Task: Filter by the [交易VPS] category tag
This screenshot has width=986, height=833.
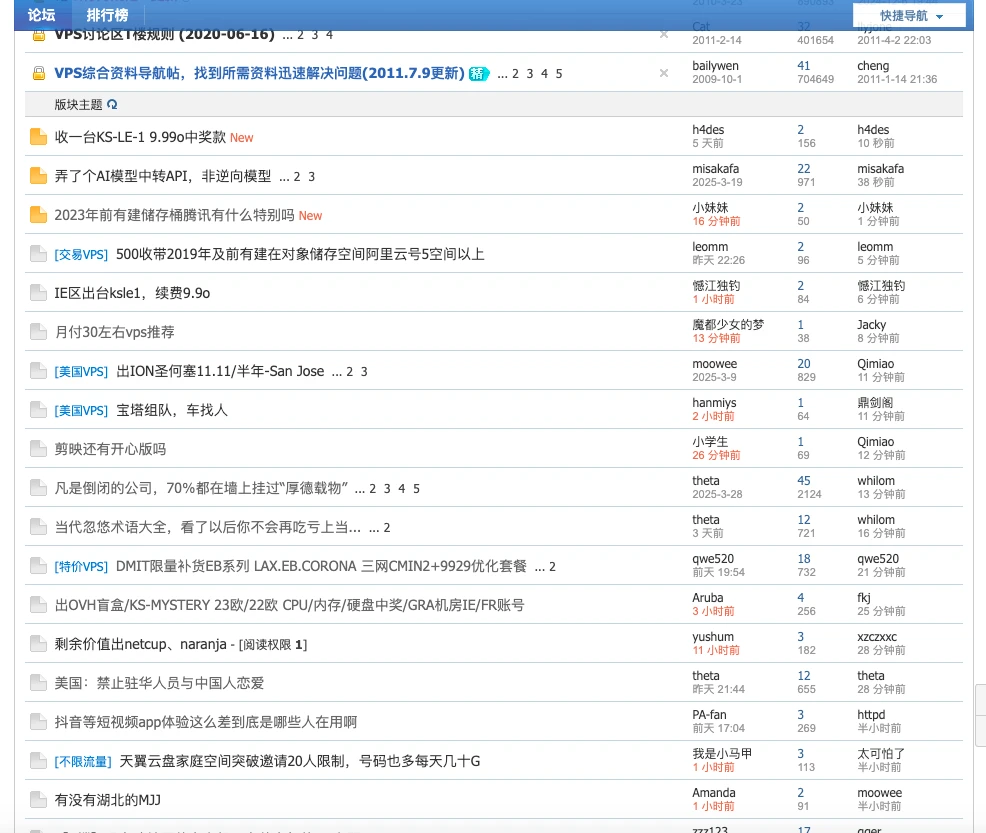Action: [x=81, y=254]
